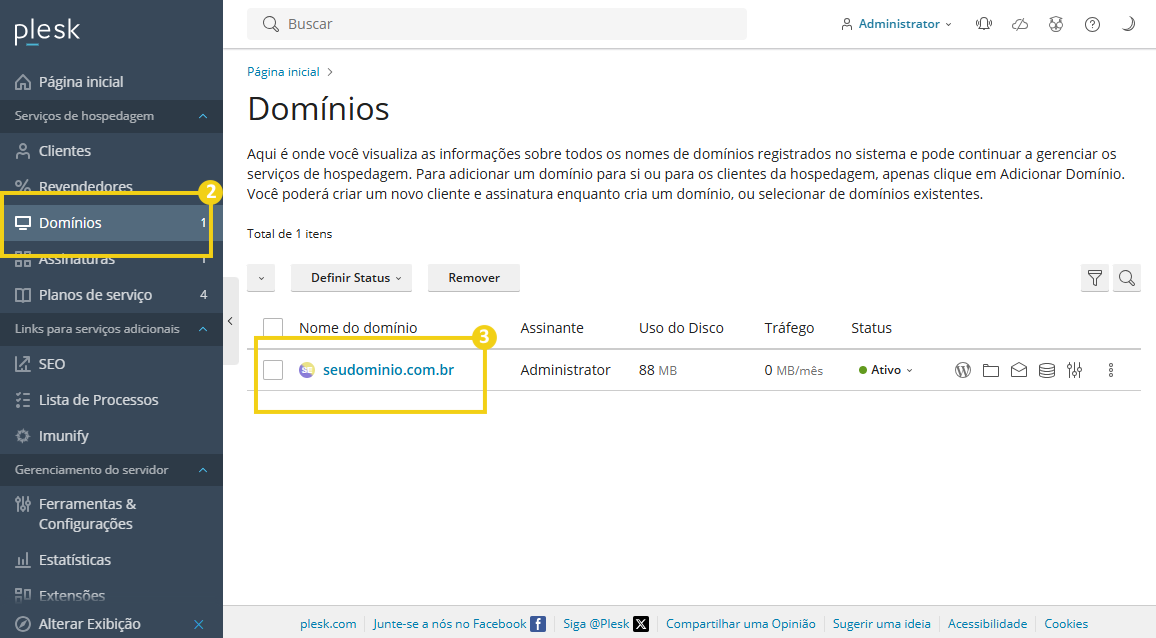Image resolution: width=1156 pixels, height=638 pixels.
Task: Check the checkbox next to seudominio.com.br
Action: pyautogui.click(x=273, y=369)
